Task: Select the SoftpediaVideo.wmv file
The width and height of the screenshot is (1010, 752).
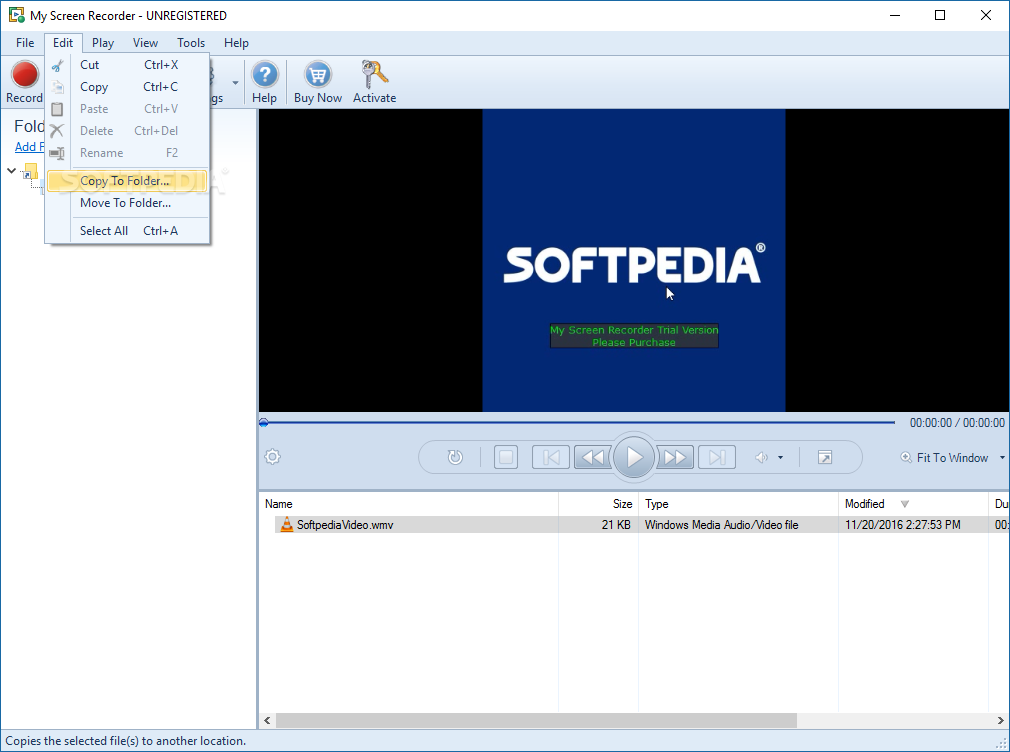Action: (x=345, y=525)
